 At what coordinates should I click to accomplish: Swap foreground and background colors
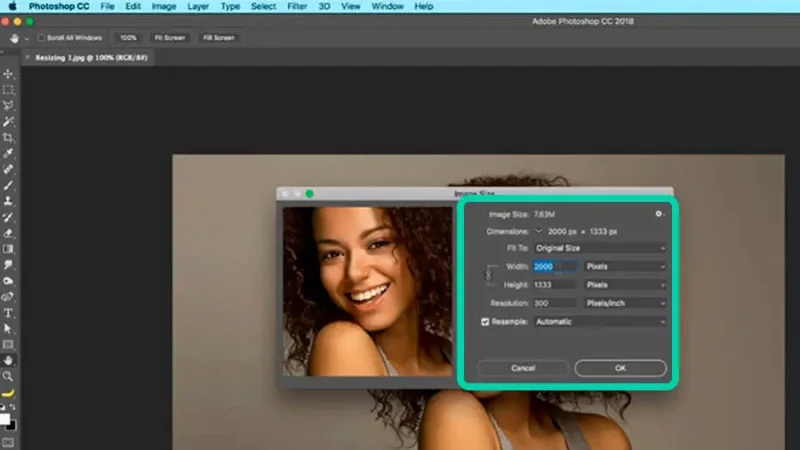13,407
